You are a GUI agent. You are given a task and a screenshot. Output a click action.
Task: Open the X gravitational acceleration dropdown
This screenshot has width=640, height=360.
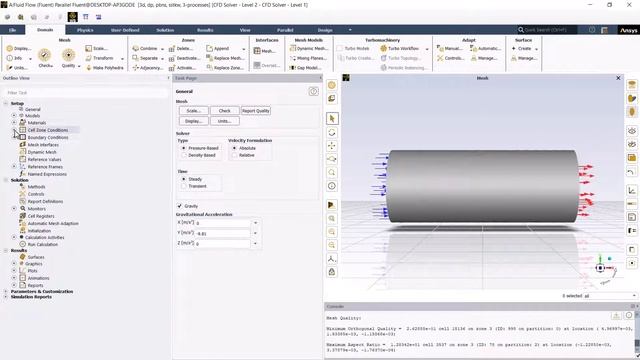[x=255, y=223]
